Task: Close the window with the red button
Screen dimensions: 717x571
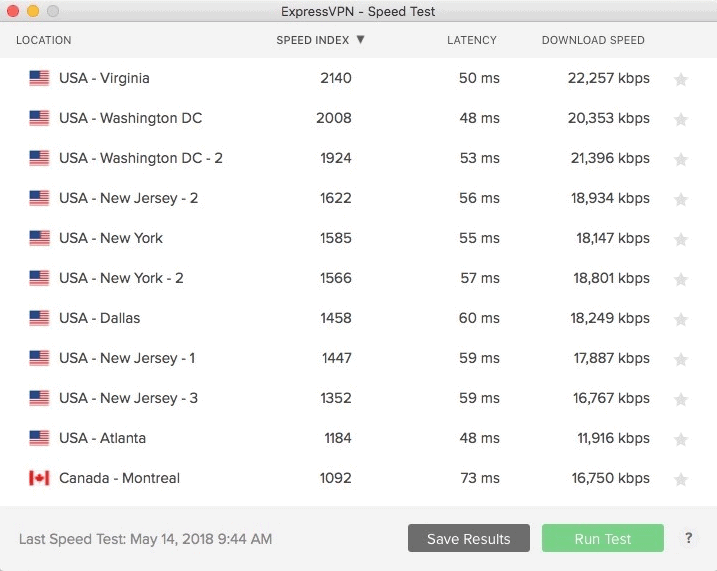Action: tap(13, 11)
